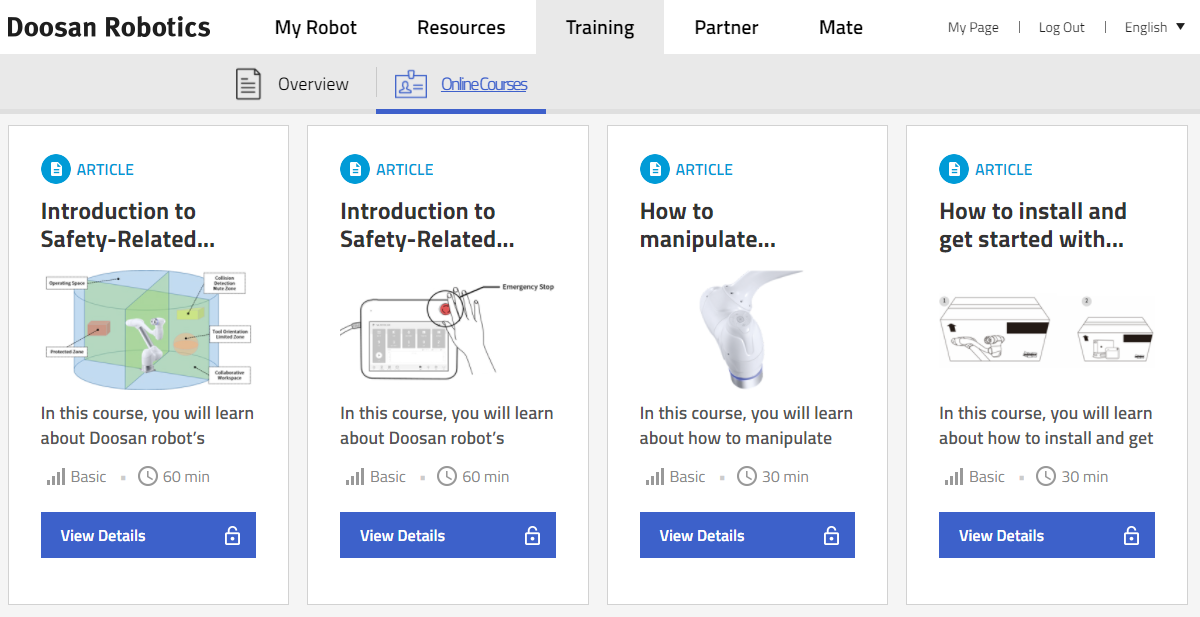The height and width of the screenshot is (617, 1200).
Task: Go to the Mate section
Action: (840, 27)
